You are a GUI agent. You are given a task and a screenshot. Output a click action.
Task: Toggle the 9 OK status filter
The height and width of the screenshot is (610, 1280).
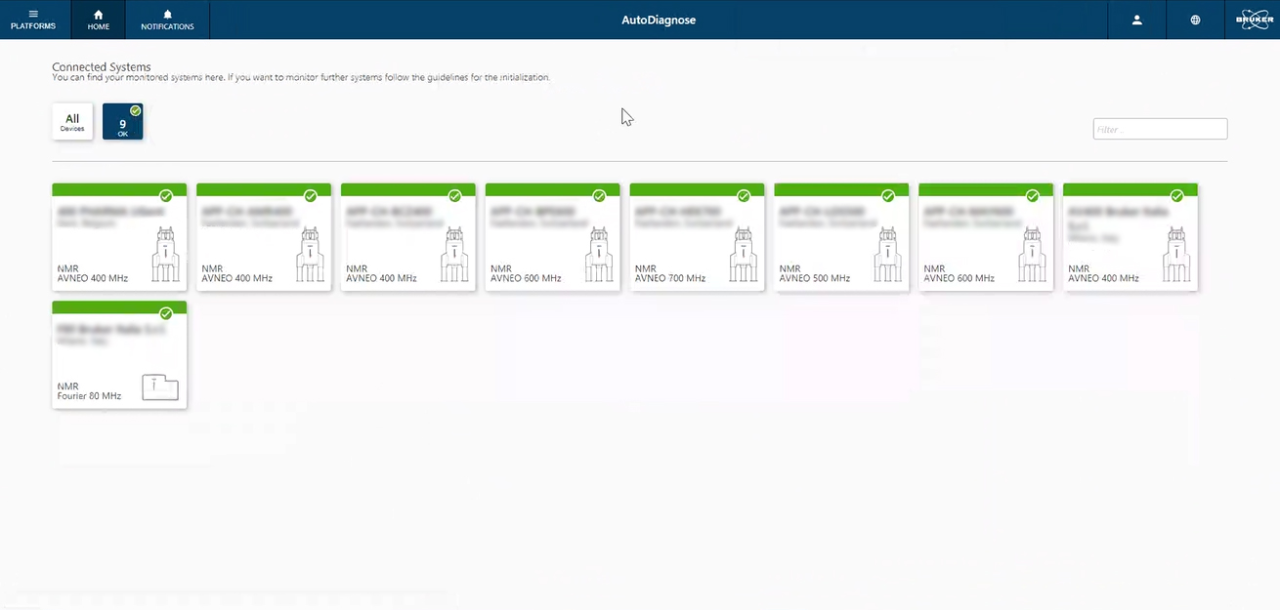(x=123, y=122)
